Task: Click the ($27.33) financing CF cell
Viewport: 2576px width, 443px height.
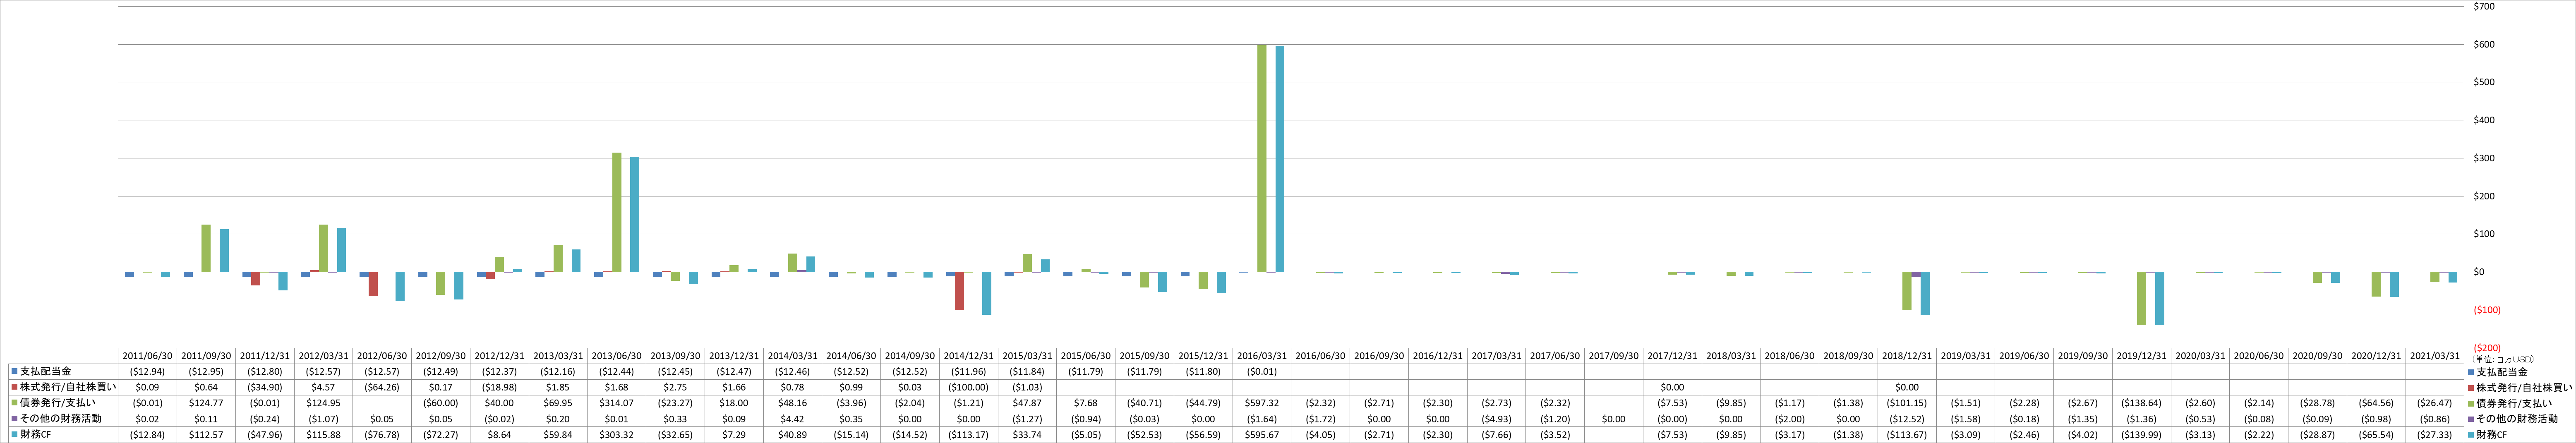Action: click(2434, 435)
